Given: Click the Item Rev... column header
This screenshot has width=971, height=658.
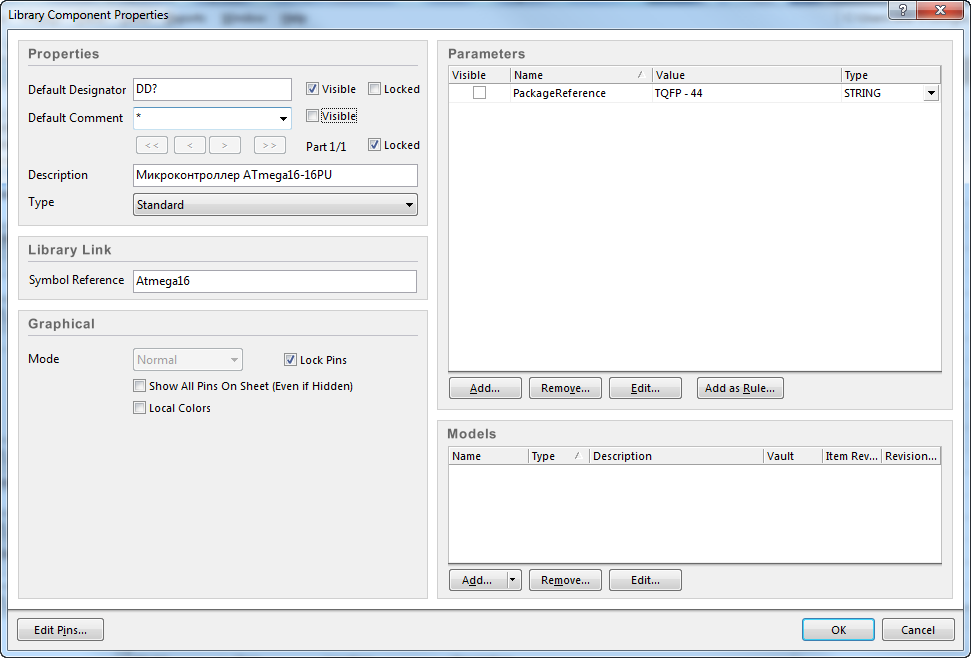Looking at the screenshot, I should [x=851, y=456].
